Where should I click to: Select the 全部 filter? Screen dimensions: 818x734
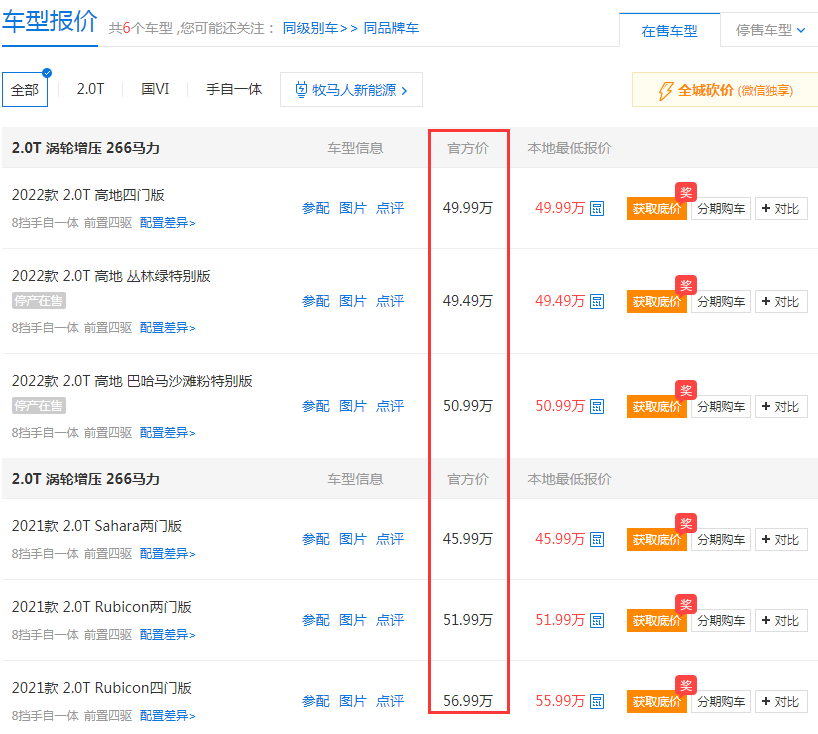click(25, 90)
